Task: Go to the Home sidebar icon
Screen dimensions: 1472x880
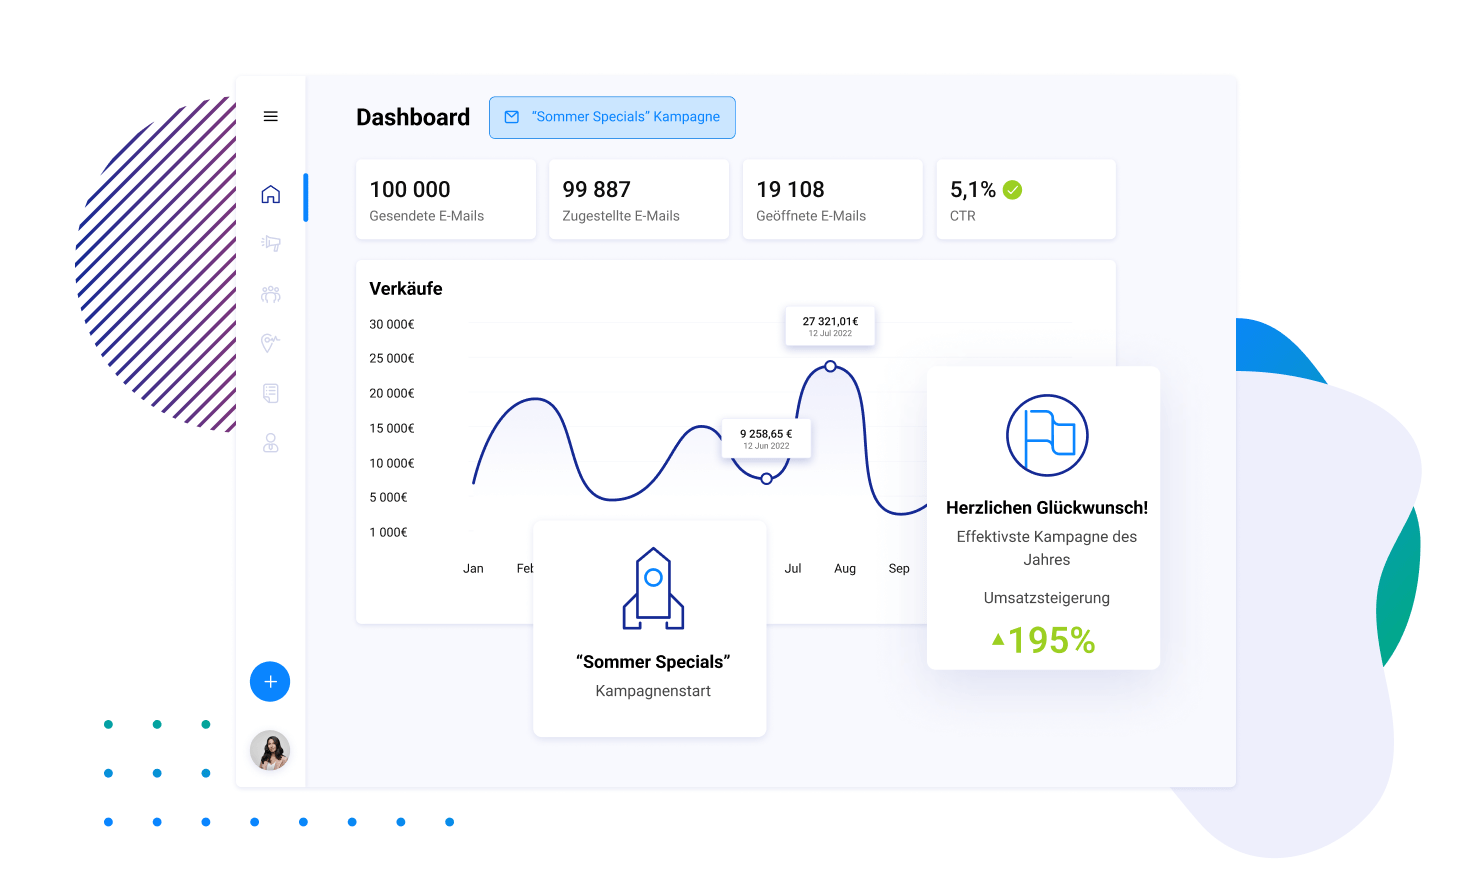Action: click(270, 194)
